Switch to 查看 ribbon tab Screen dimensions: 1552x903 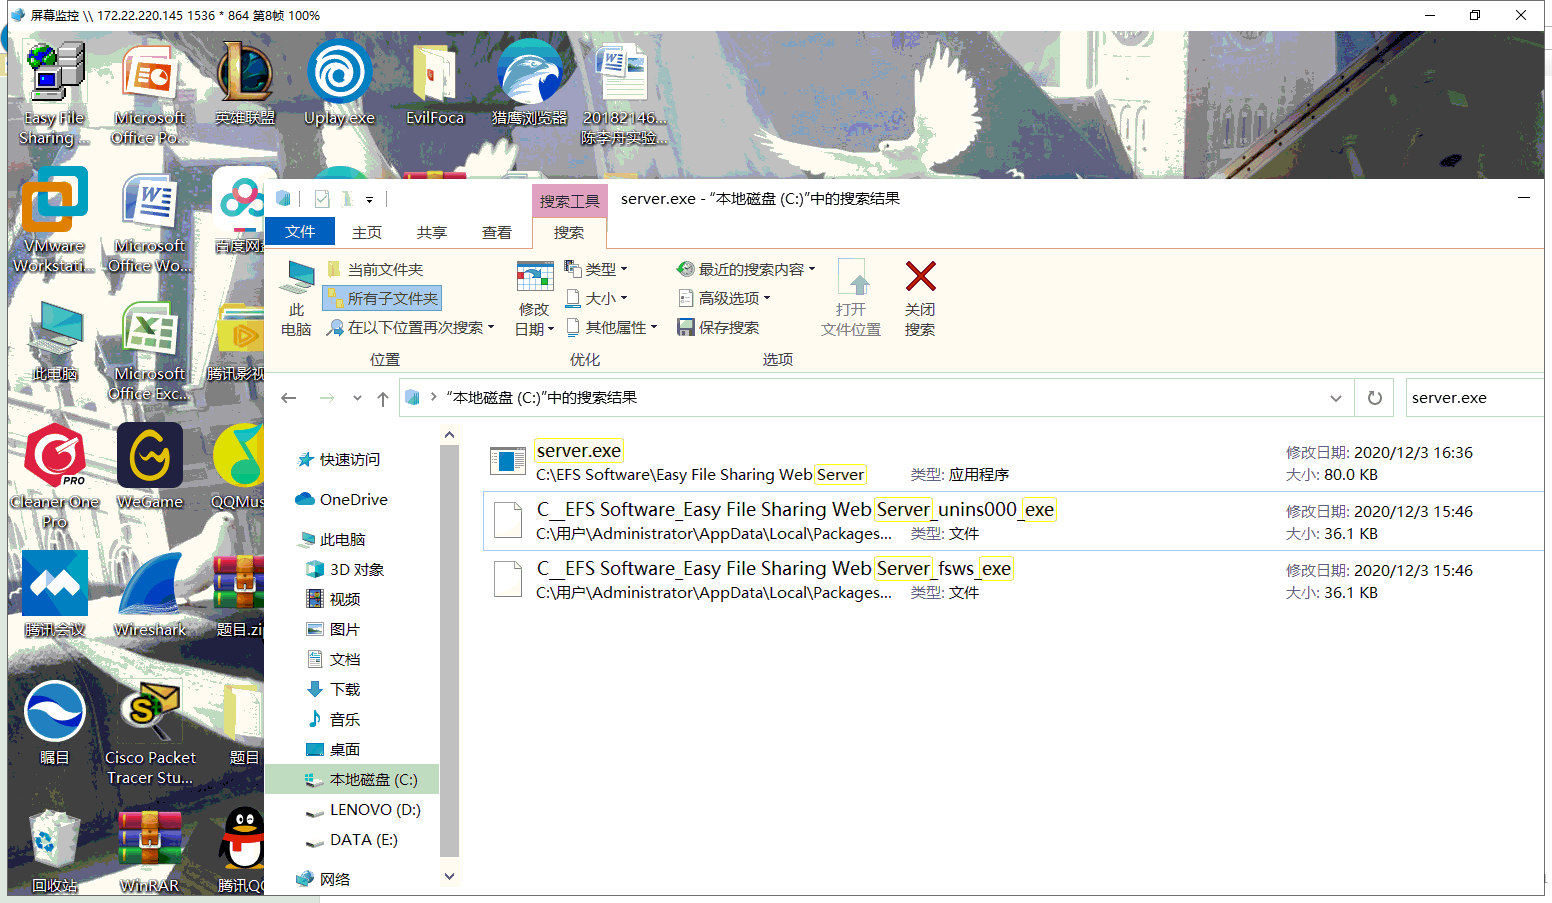point(497,232)
